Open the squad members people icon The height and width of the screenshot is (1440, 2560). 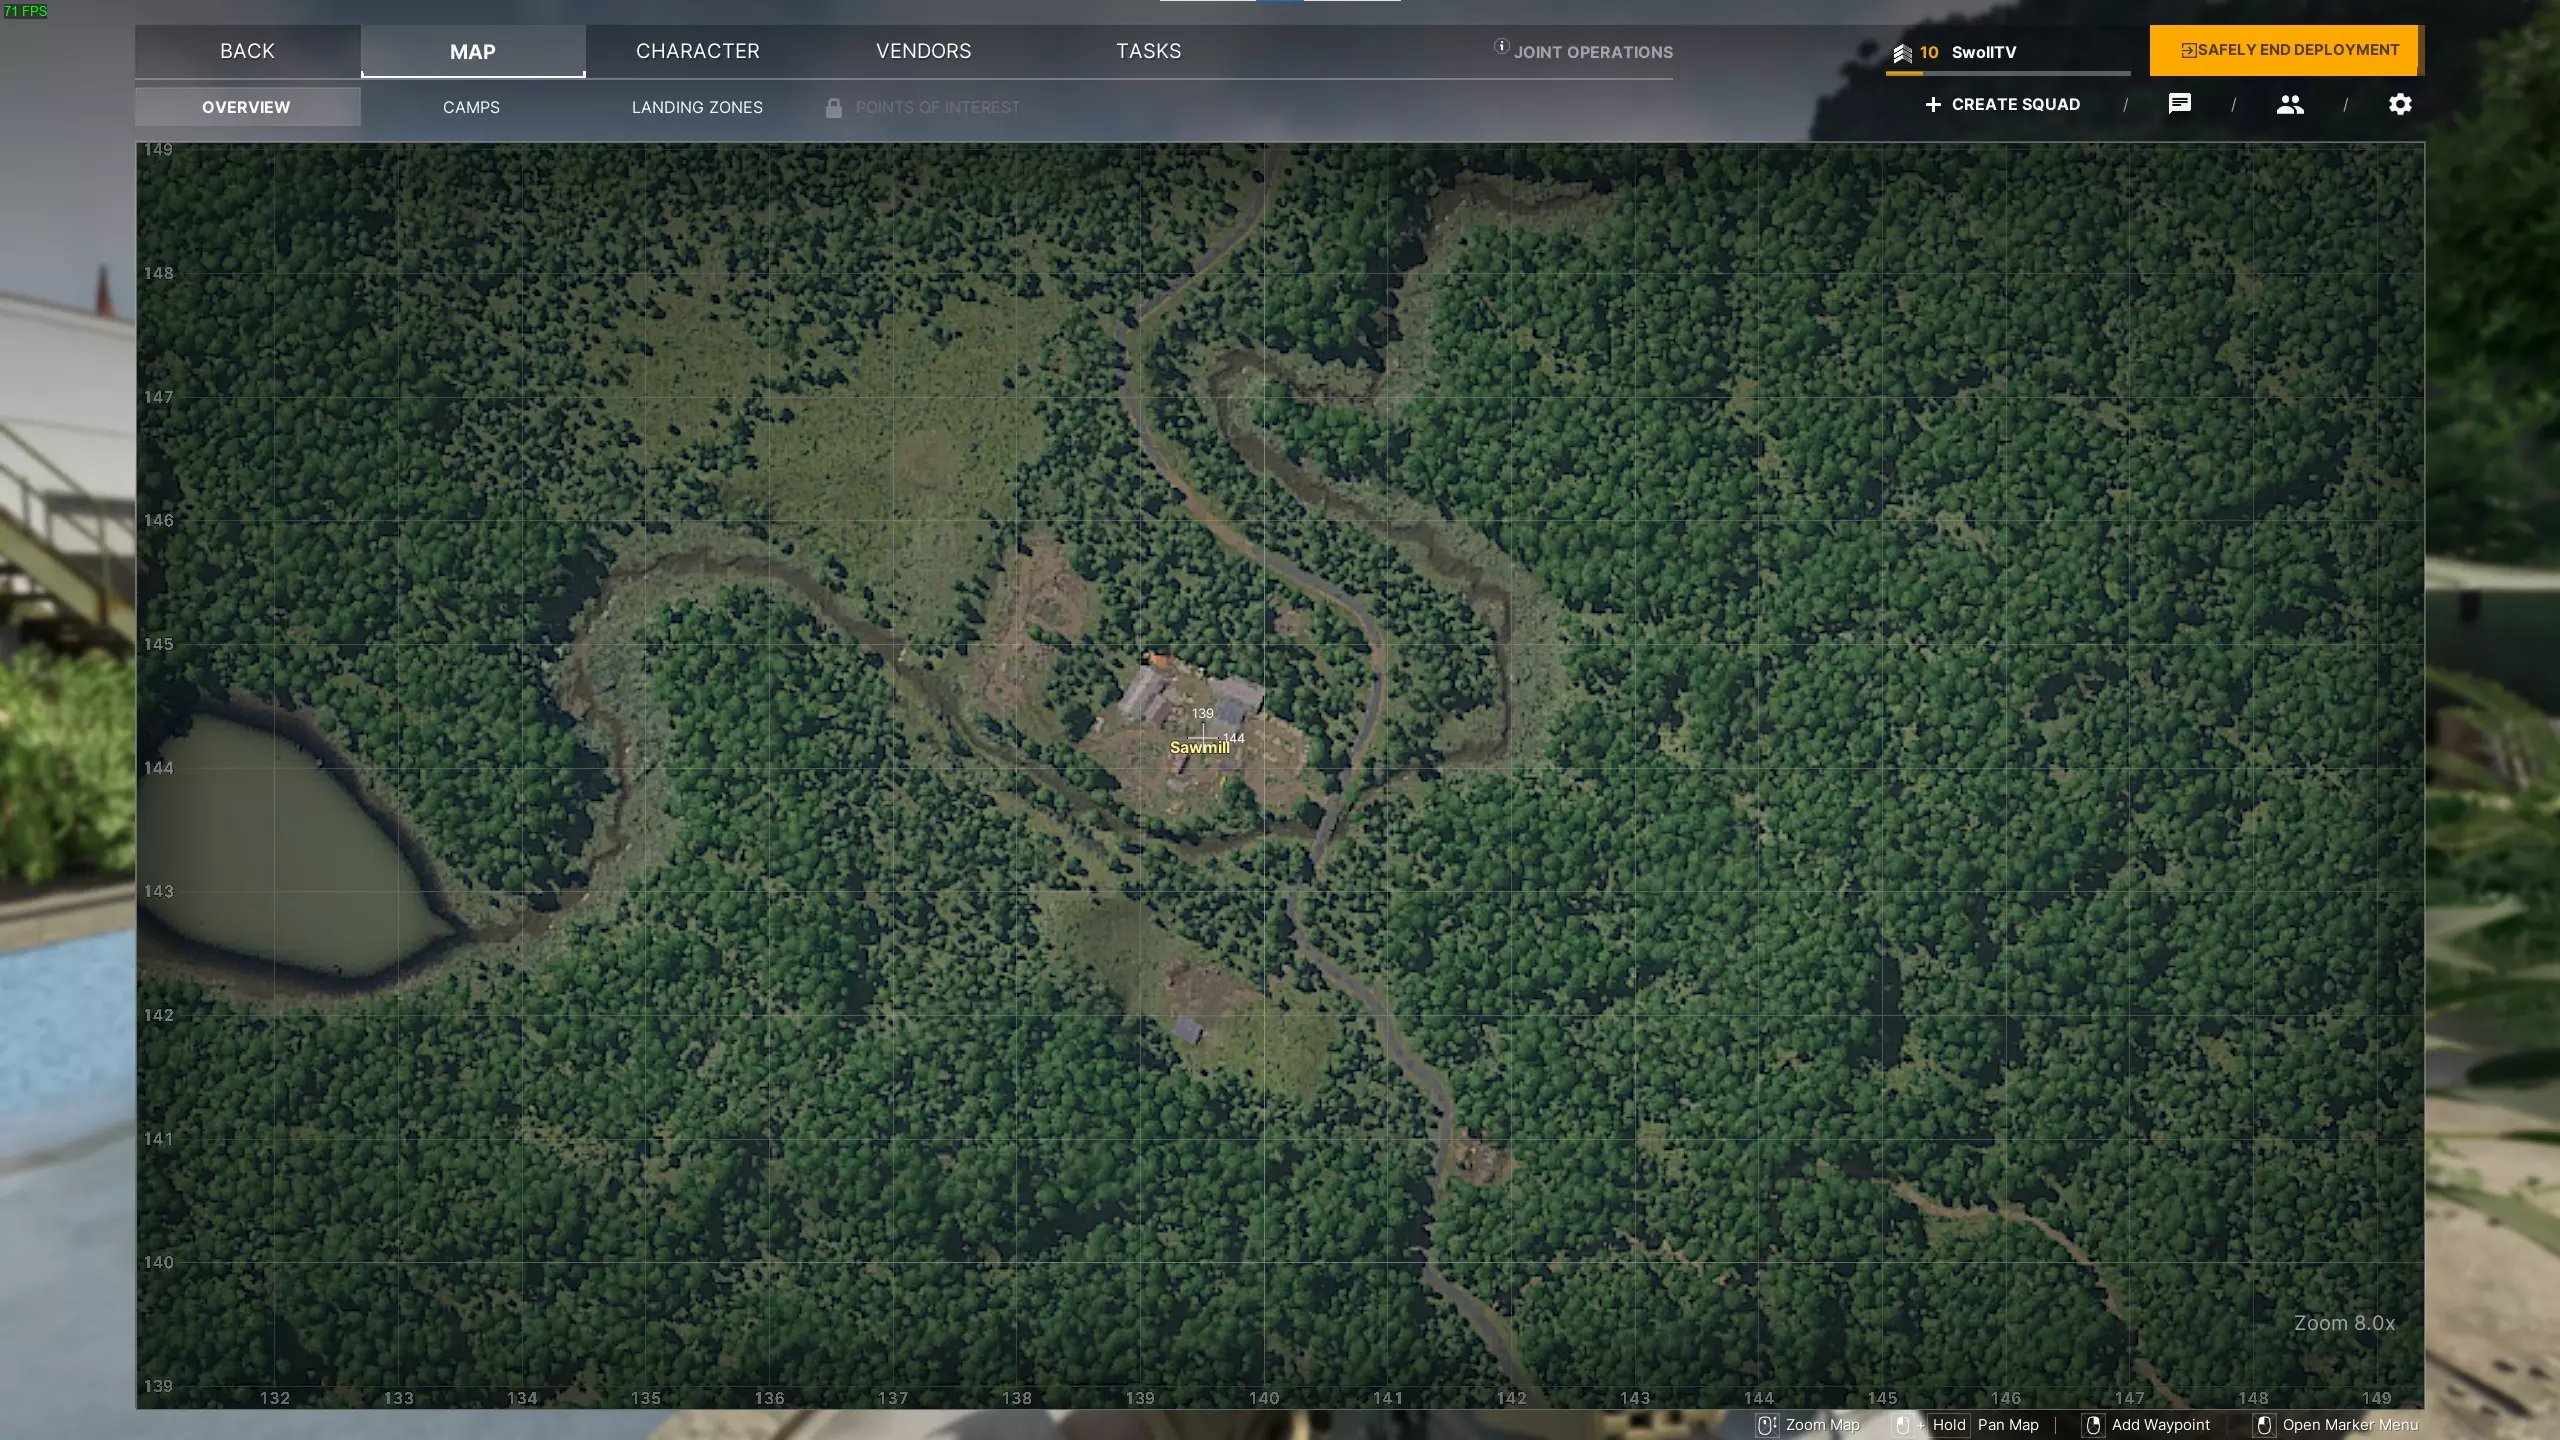click(x=2290, y=104)
